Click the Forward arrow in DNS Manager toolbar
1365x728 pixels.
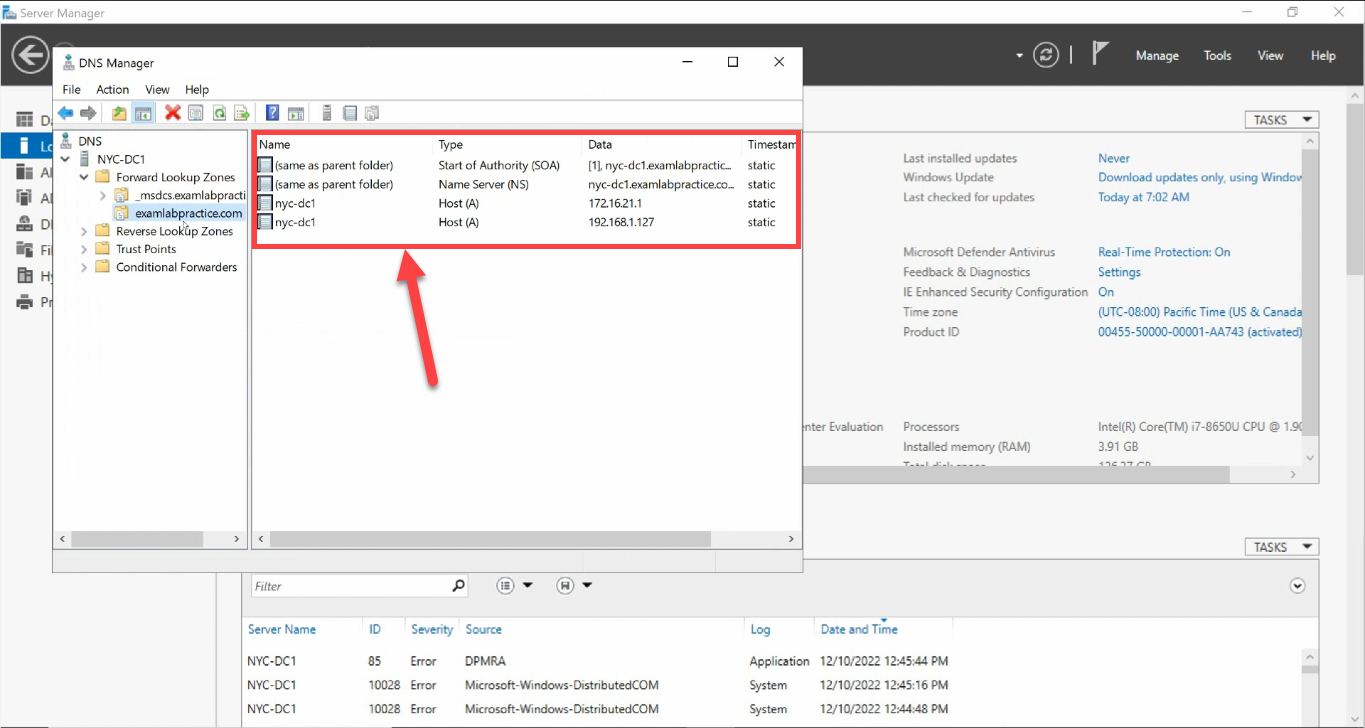point(88,113)
